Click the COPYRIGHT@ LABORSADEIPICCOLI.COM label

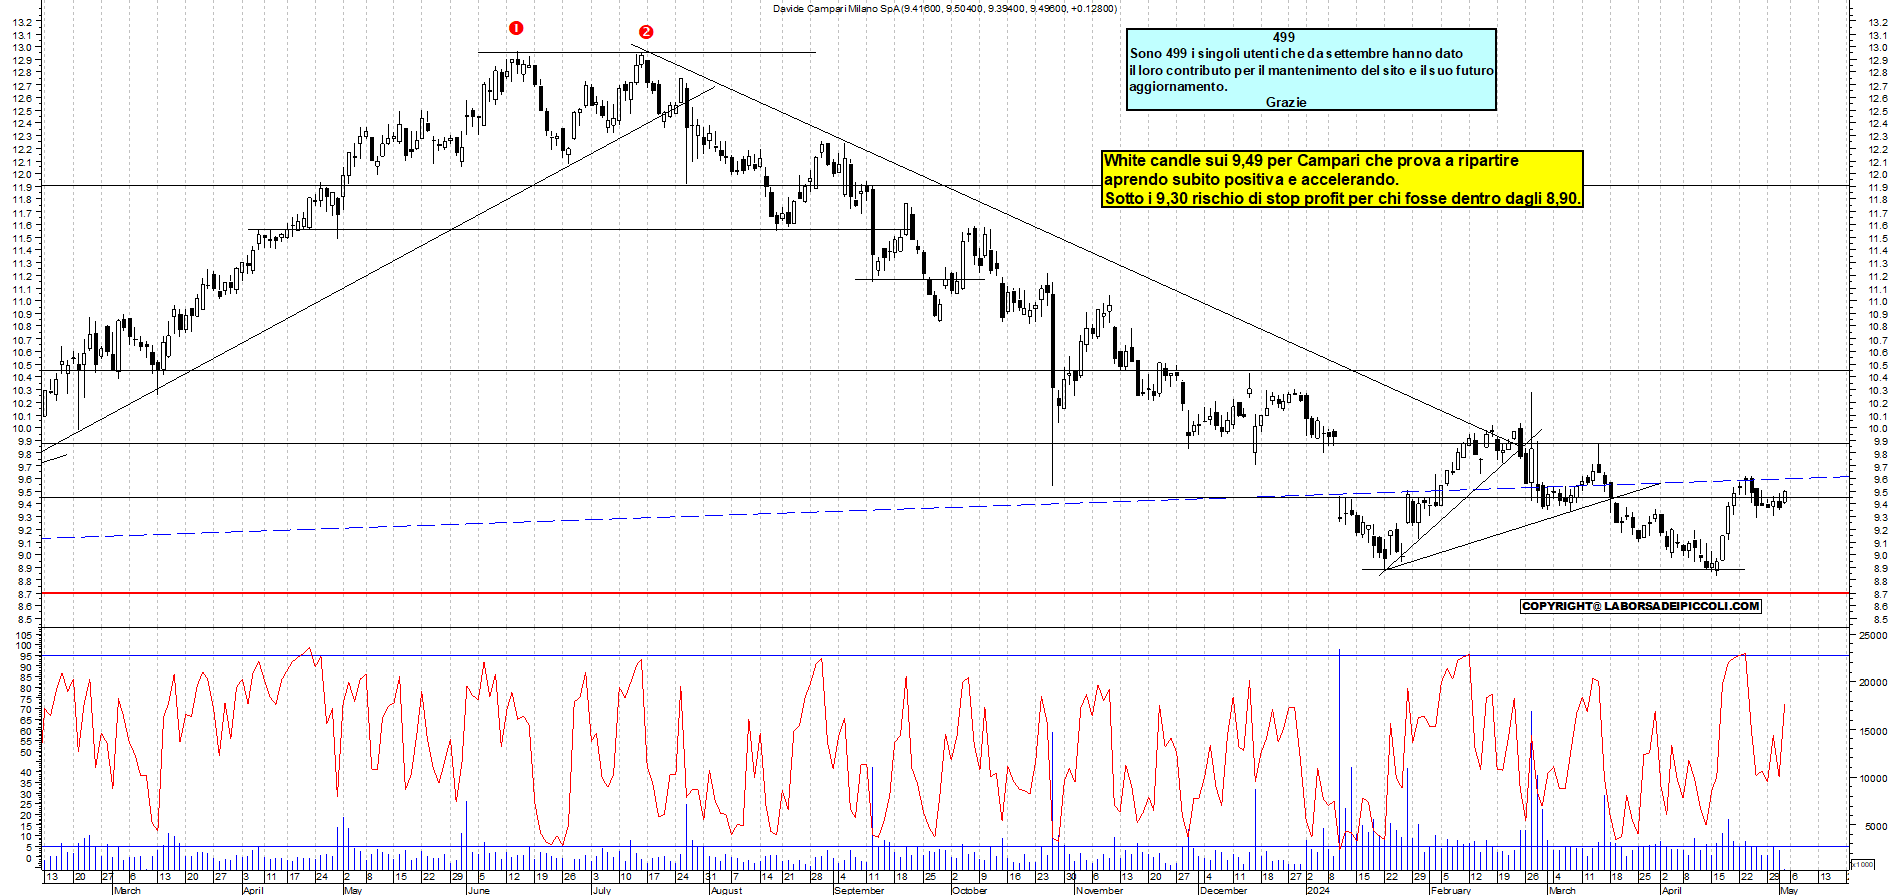coord(1640,606)
